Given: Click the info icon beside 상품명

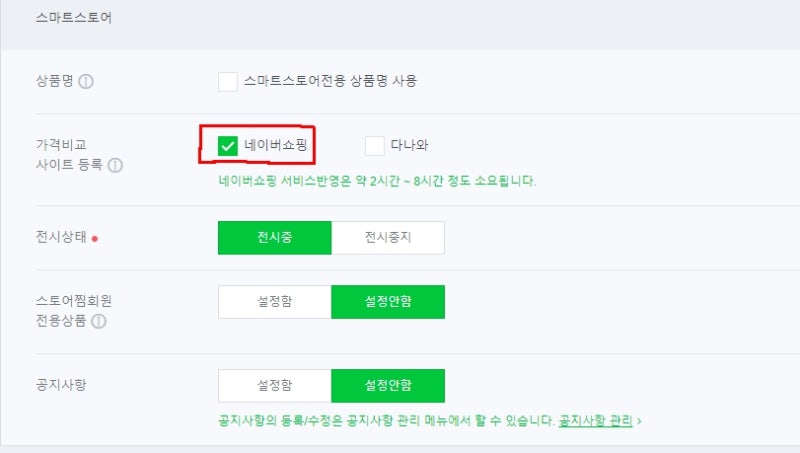Looking at the screenshot, I should (x=86, y=82).
